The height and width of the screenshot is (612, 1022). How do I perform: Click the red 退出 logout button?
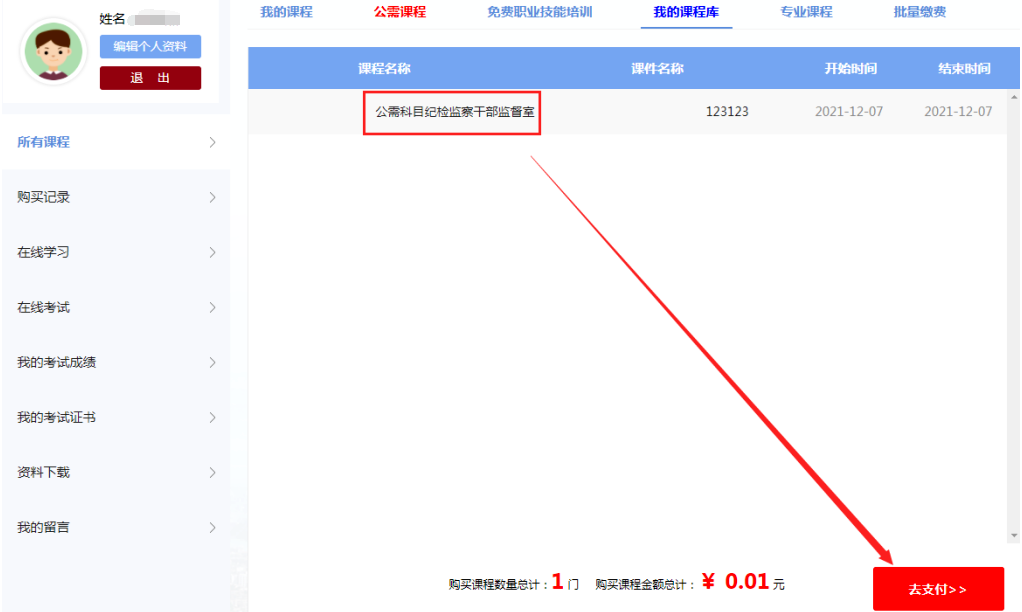(150, 78)
